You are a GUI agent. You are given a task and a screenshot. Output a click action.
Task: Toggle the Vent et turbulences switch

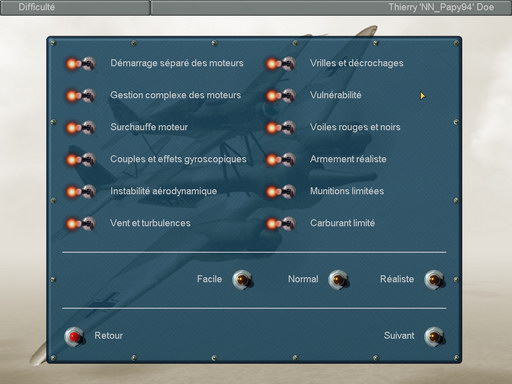[80, 223]
